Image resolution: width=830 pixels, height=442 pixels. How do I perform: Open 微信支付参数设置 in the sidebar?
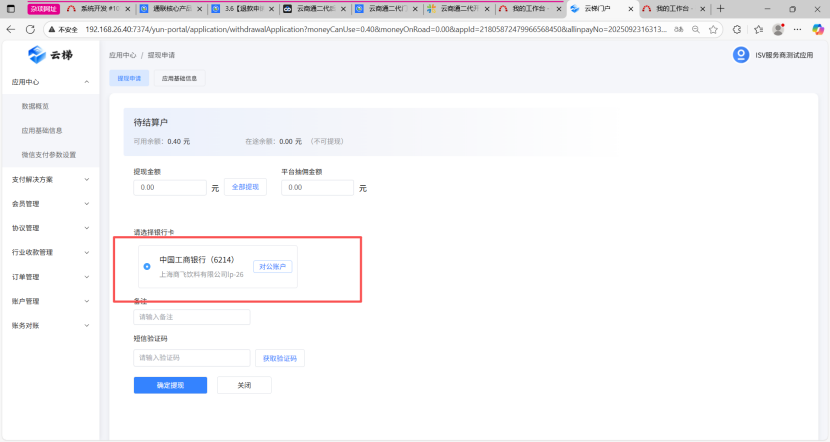[48, 155]
